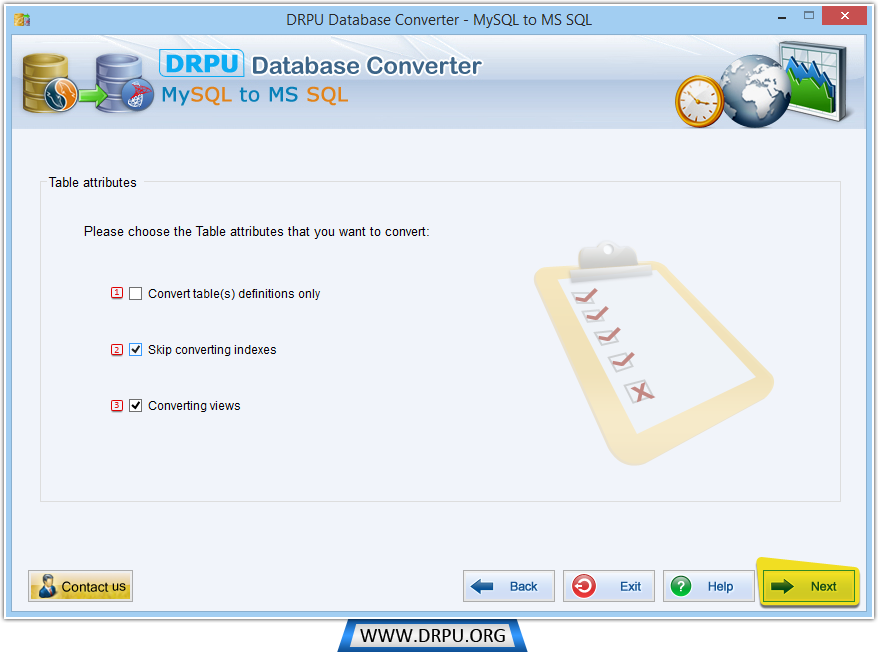
Task: Go to previous step with Back
Action: pyautogui.click(x=508, y=586)
